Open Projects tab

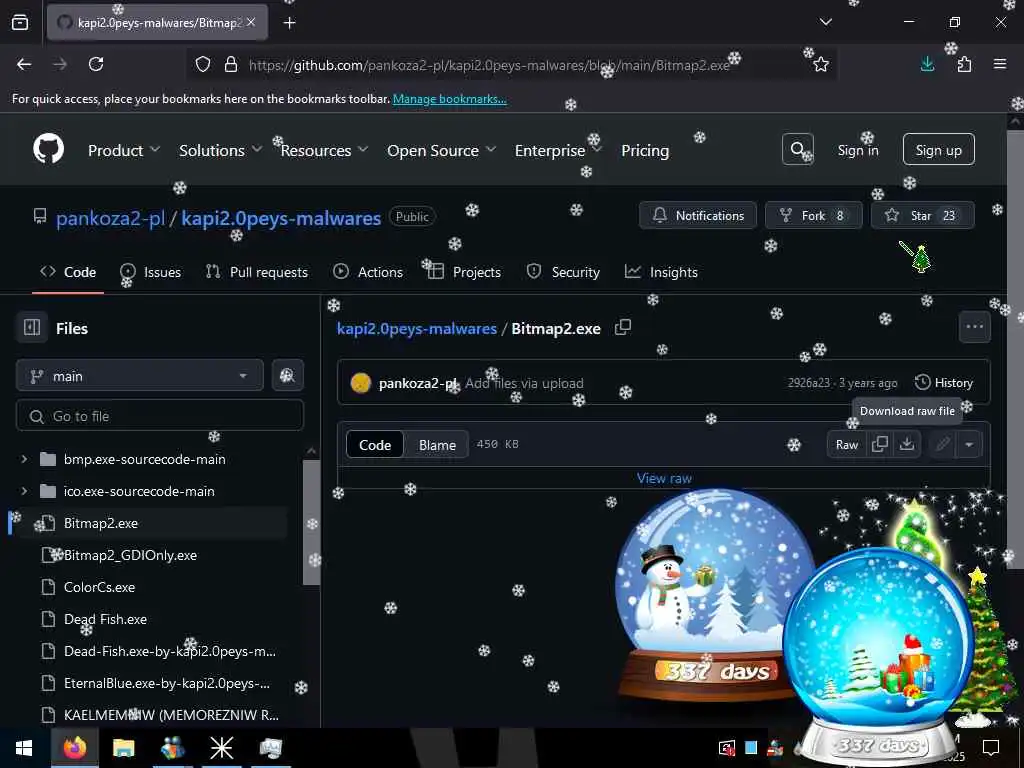pos(464,272)
